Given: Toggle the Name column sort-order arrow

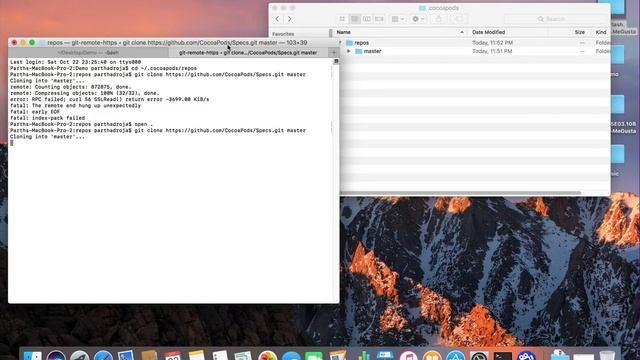Looking at the screenshot, I should click(x=462, y=32).
